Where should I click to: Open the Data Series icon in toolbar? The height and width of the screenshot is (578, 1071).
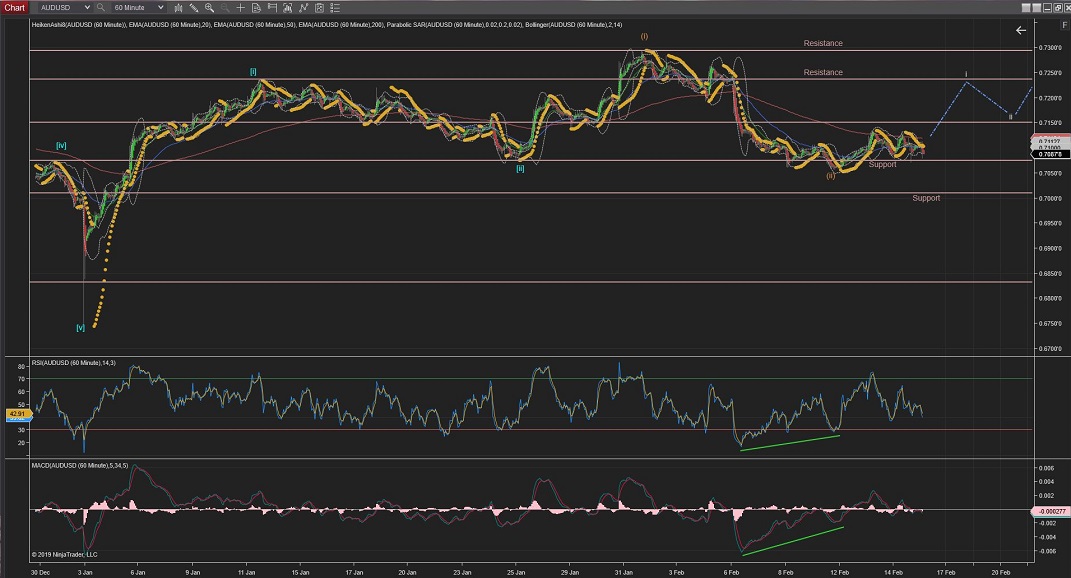(x=287, y=8)
